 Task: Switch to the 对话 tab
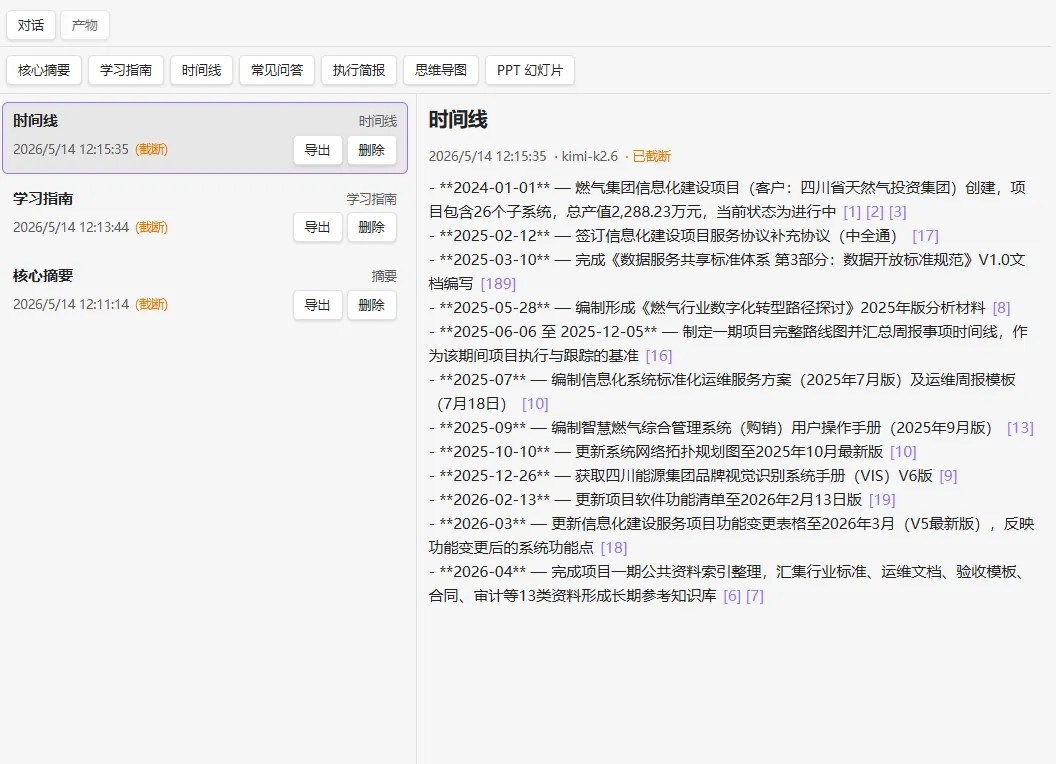pyautogui.click(x=31, y=26)
